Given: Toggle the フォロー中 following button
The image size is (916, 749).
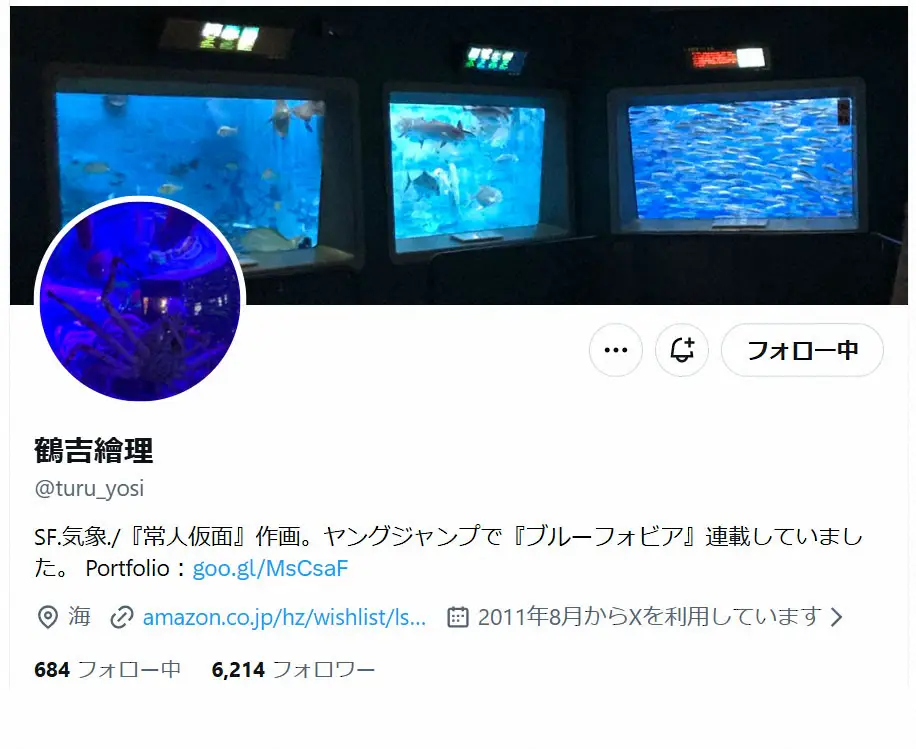Looking at the screenshot, I should 802,350.
